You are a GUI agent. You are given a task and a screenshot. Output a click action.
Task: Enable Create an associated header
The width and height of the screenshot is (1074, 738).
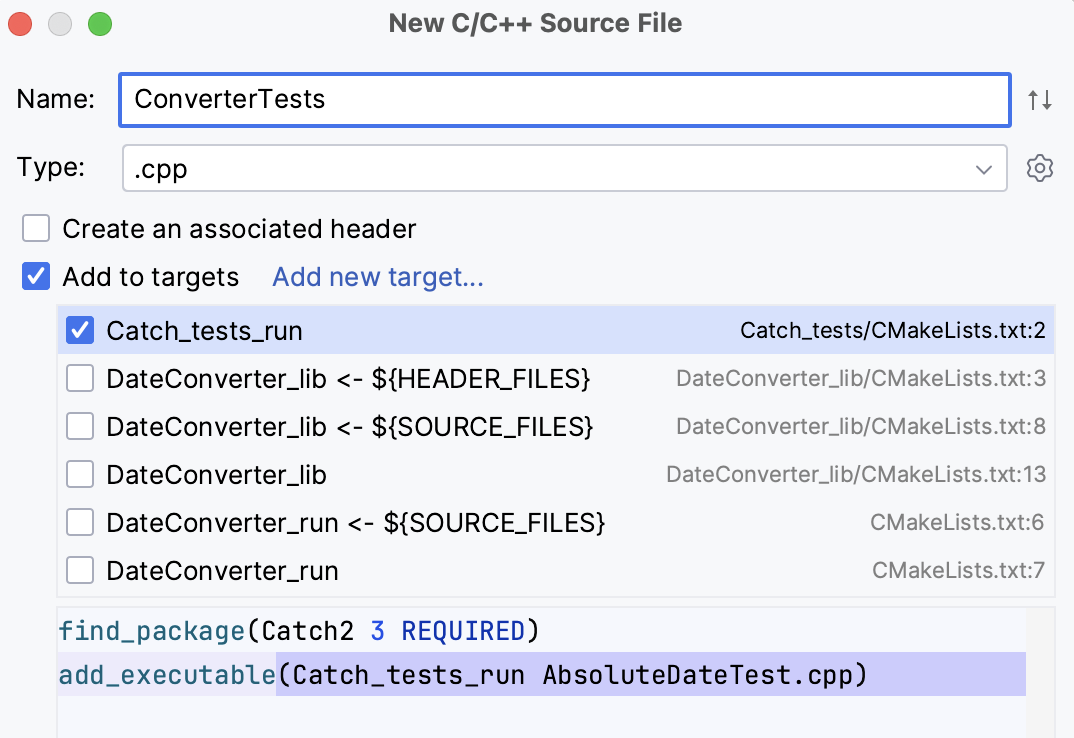(x=36, y=228)
